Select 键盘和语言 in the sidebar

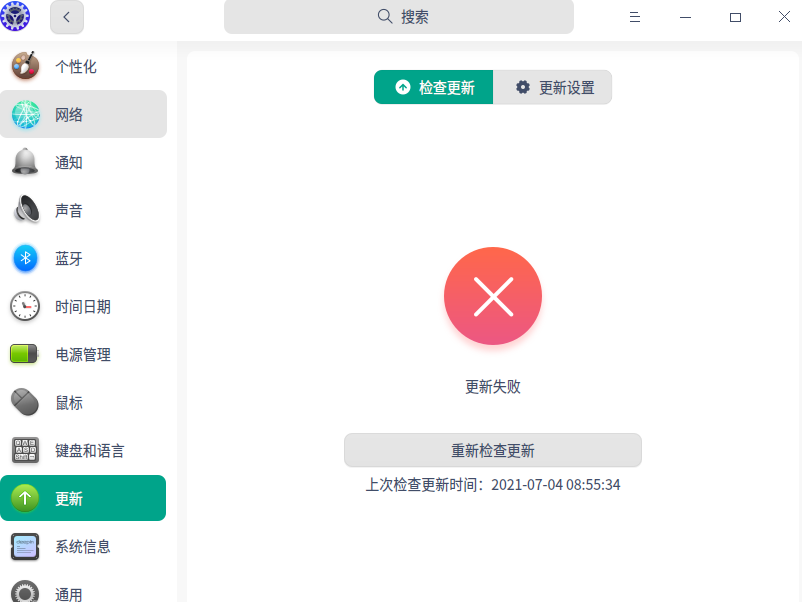click(x=90, y=451)
